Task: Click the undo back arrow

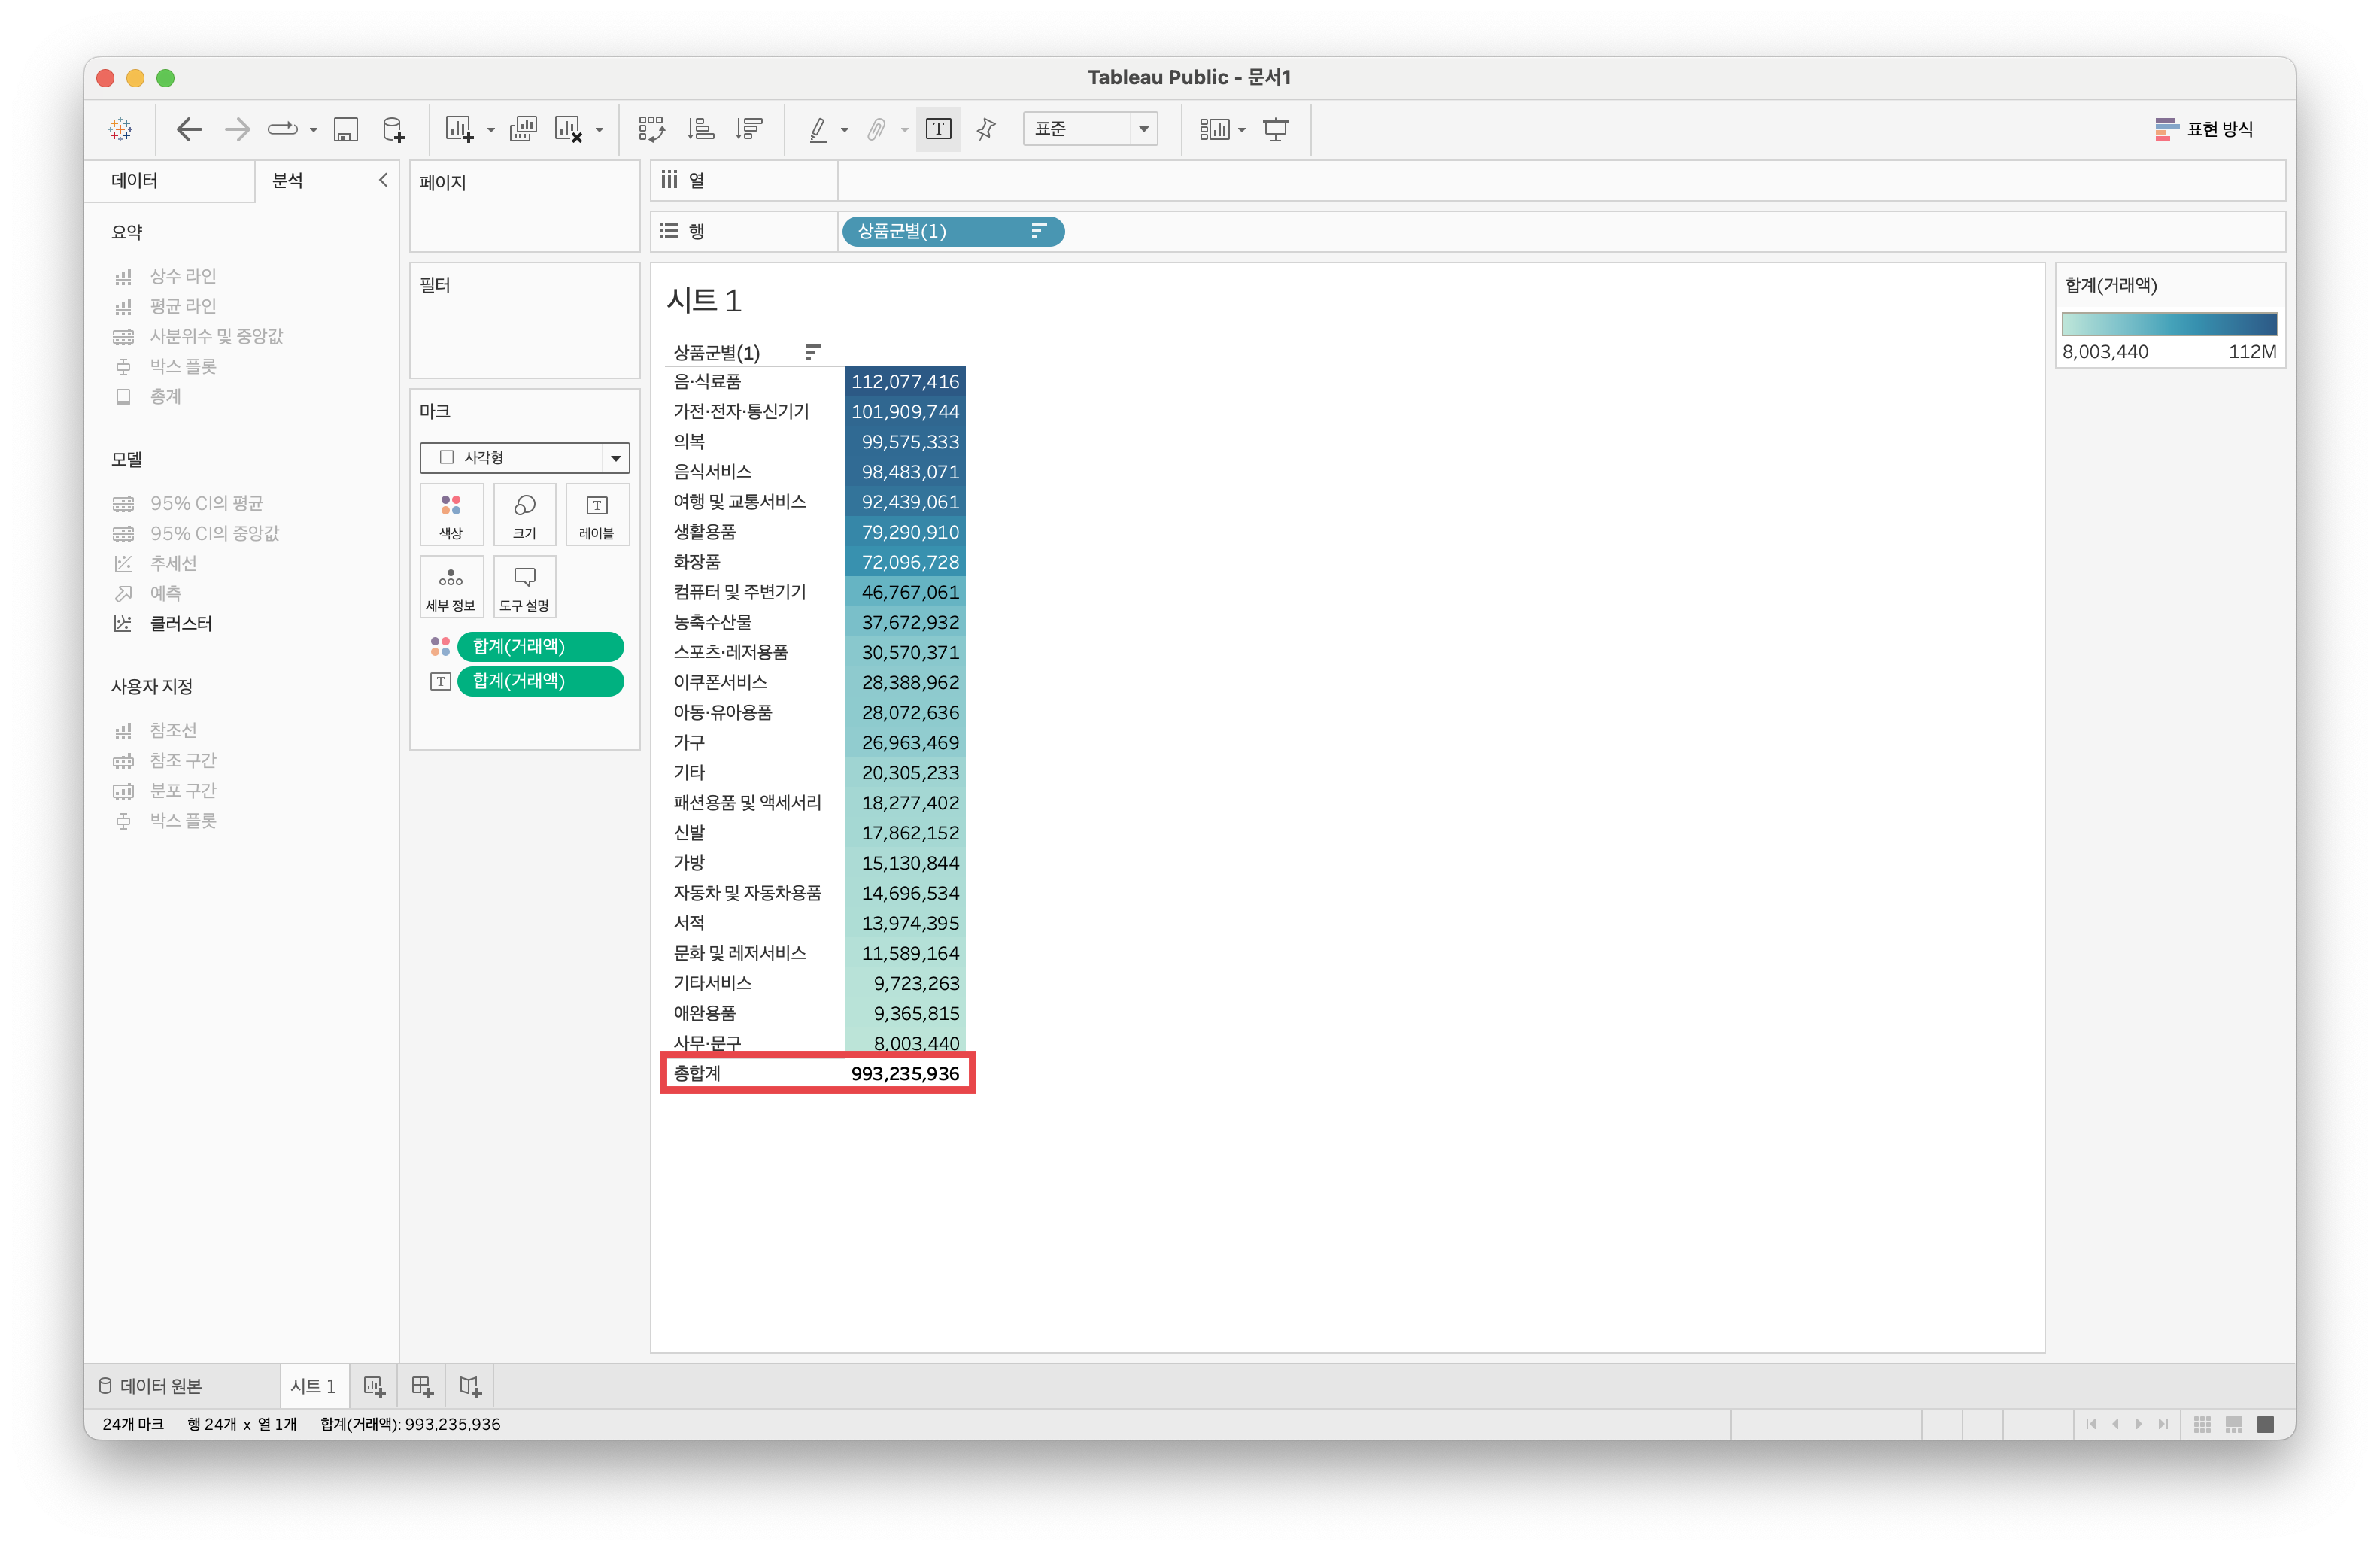Action: pyautogui.click(x=189, y=129)
